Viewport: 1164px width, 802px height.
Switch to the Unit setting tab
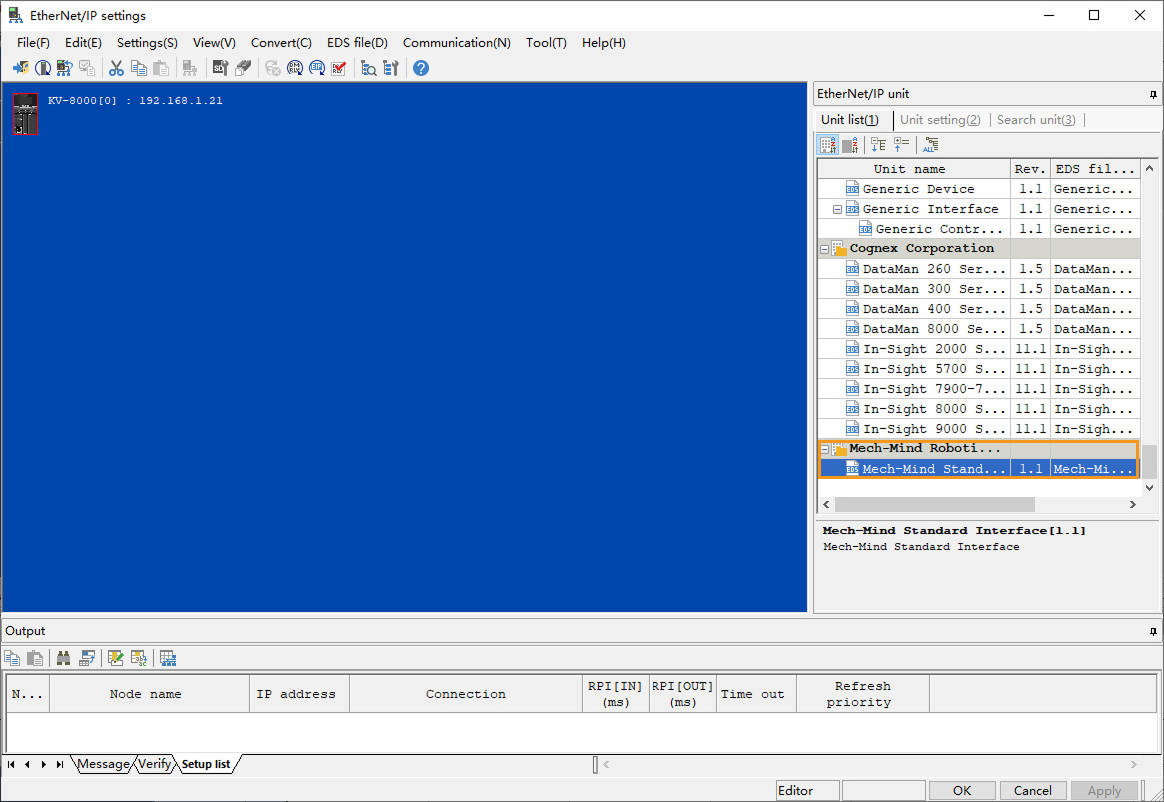coord(938,119)
